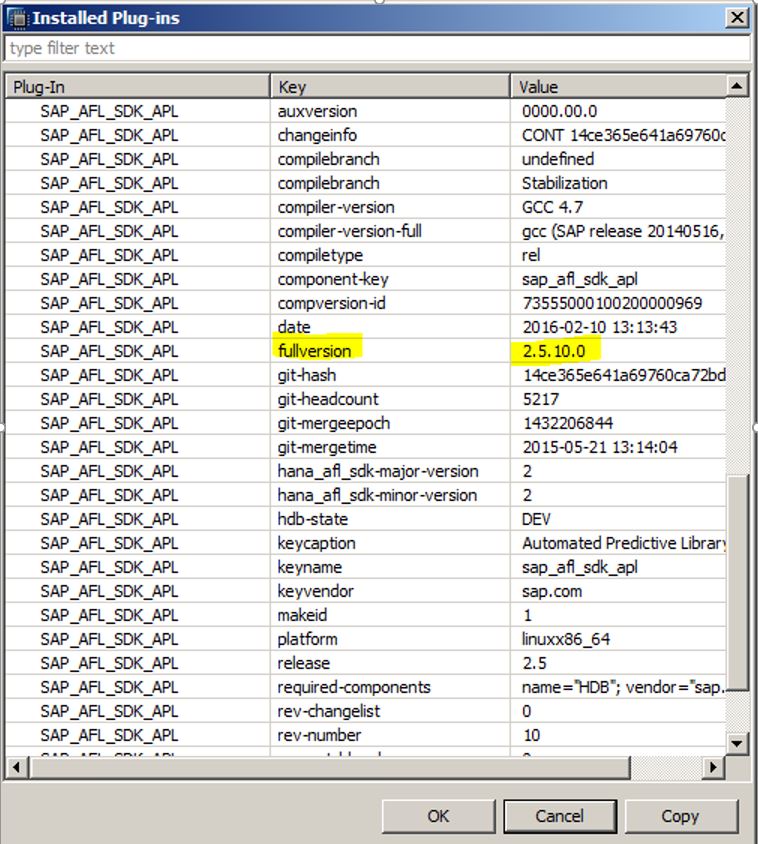Screen dimensions: 758x844
Task: Select the changeinfo key cell
Action: click(390, 135)
